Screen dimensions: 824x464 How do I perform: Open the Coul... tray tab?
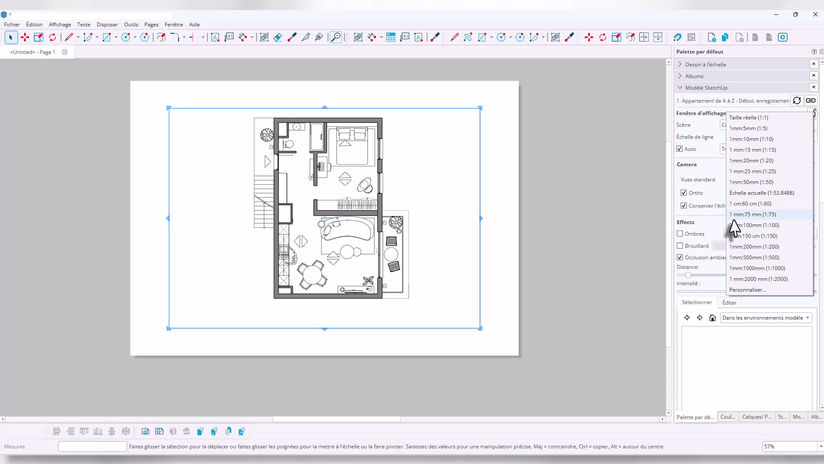coord(728,417)
